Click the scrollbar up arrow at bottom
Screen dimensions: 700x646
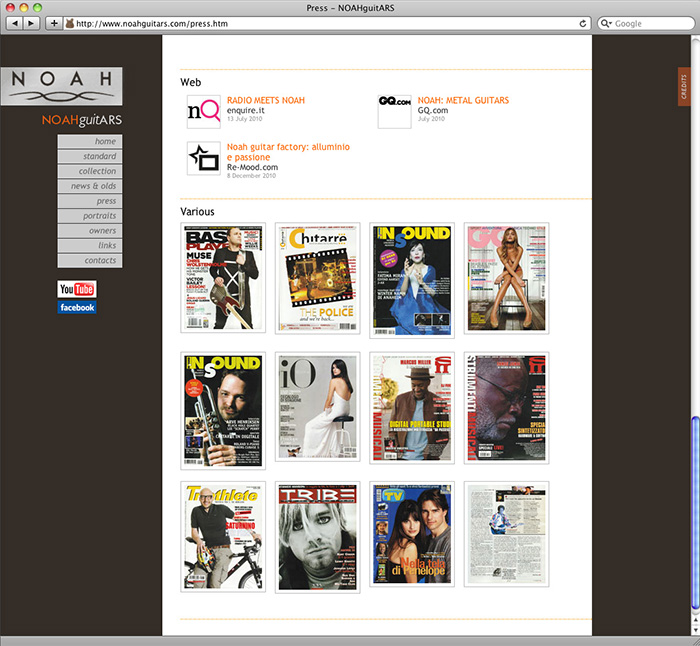[695, 620]
